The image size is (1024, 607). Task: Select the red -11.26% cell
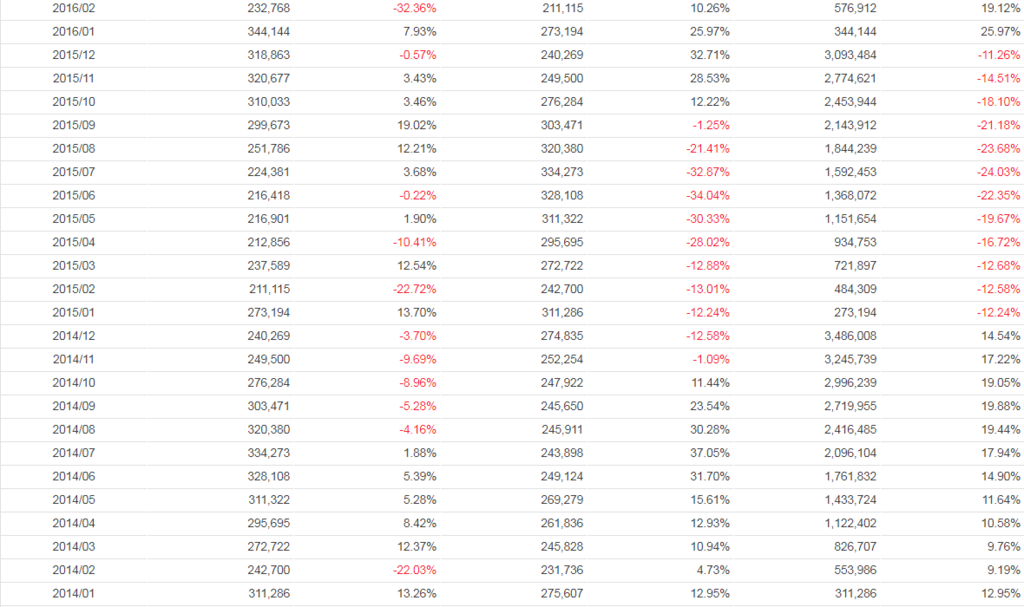1001,55
